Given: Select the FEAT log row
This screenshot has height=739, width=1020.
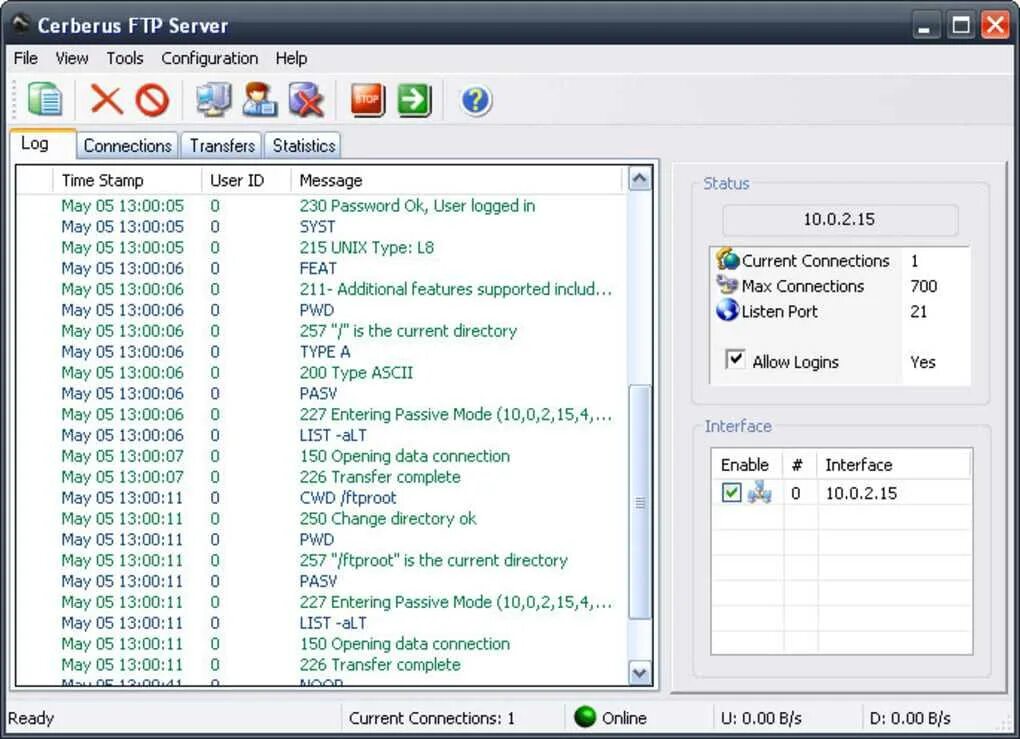Looking at the screenshot, I should tap(321, 268).
